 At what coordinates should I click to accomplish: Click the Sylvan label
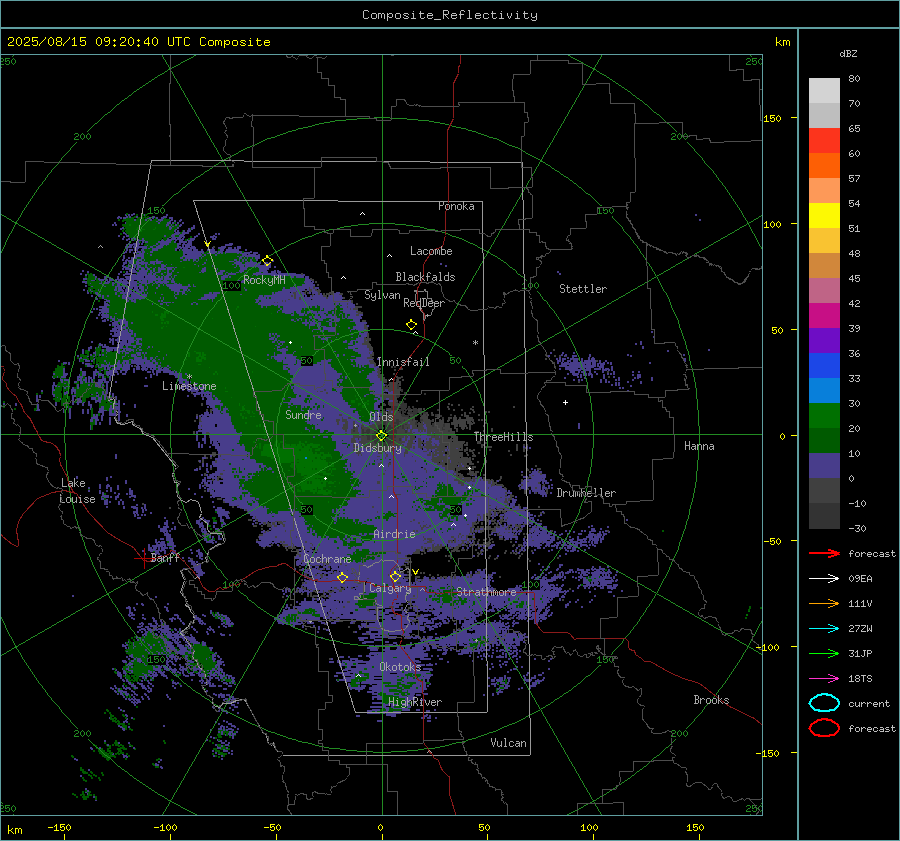[x=382, y=295]
